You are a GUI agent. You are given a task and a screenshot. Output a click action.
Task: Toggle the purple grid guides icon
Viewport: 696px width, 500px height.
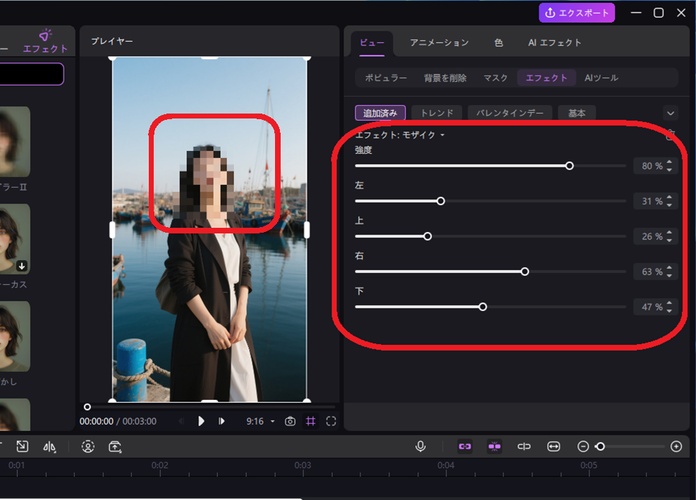pyautogui.click(x=311, y=421)
